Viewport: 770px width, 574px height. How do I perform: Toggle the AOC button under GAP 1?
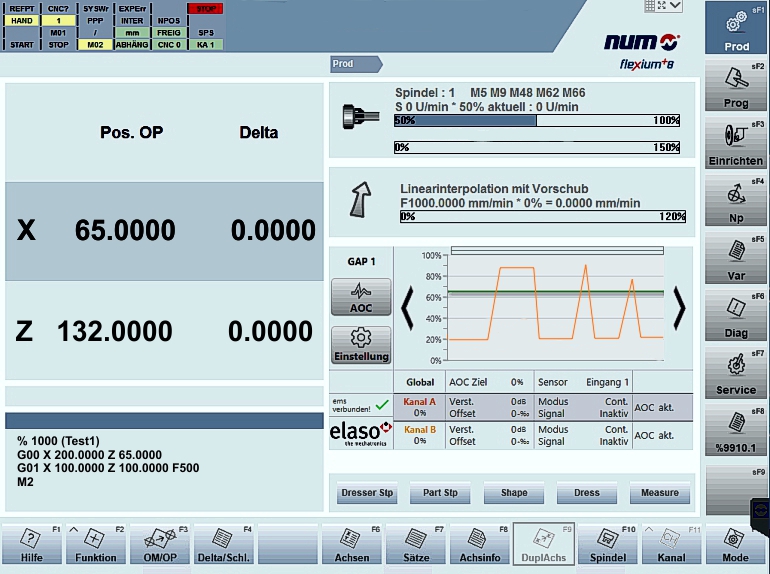coord(361,296)
